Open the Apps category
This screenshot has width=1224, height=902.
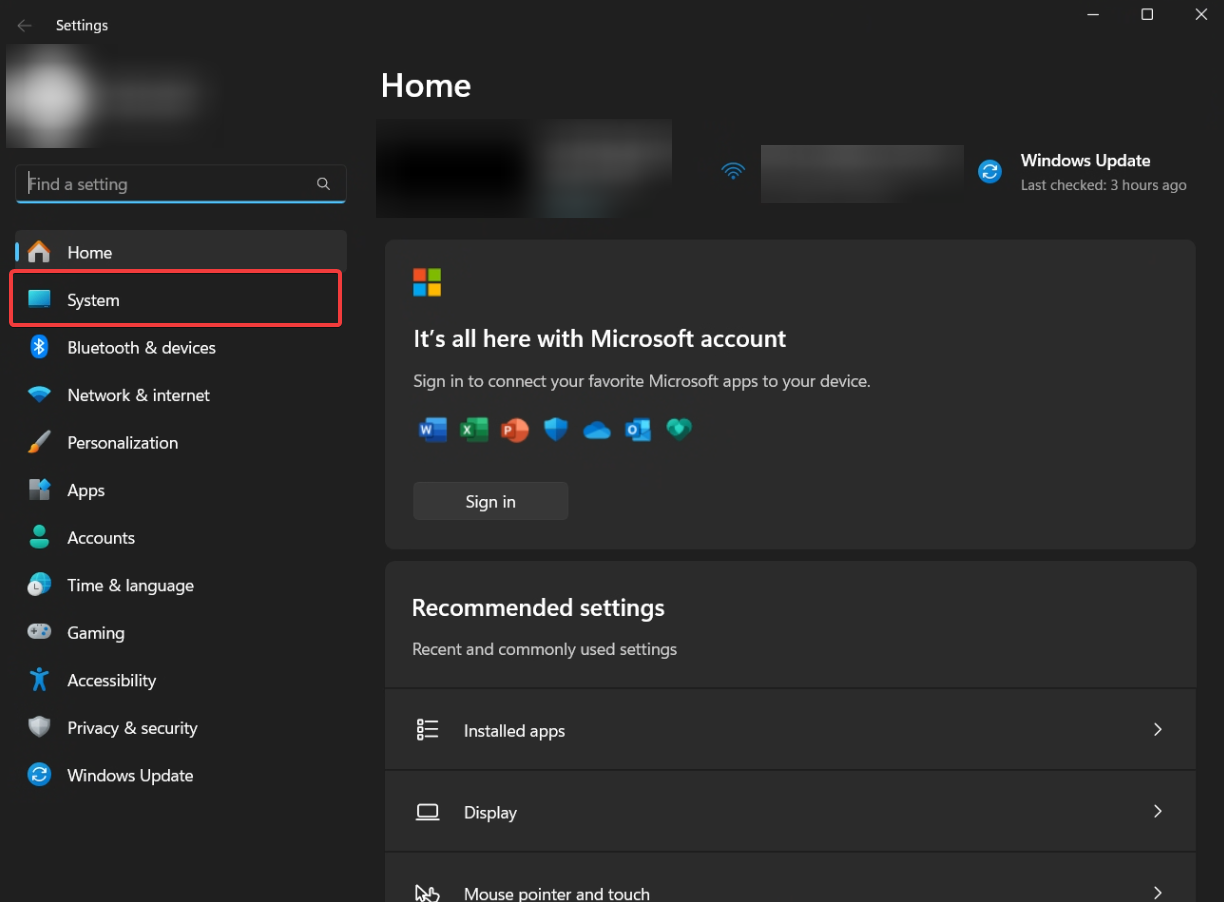click(181, 490)
